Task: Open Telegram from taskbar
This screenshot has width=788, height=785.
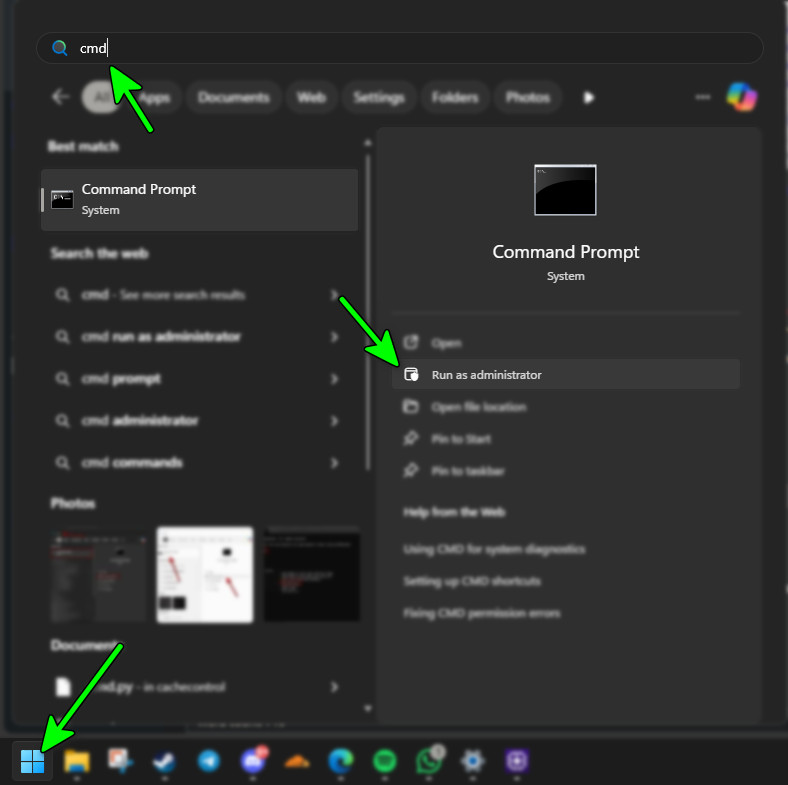Action: 209,761
